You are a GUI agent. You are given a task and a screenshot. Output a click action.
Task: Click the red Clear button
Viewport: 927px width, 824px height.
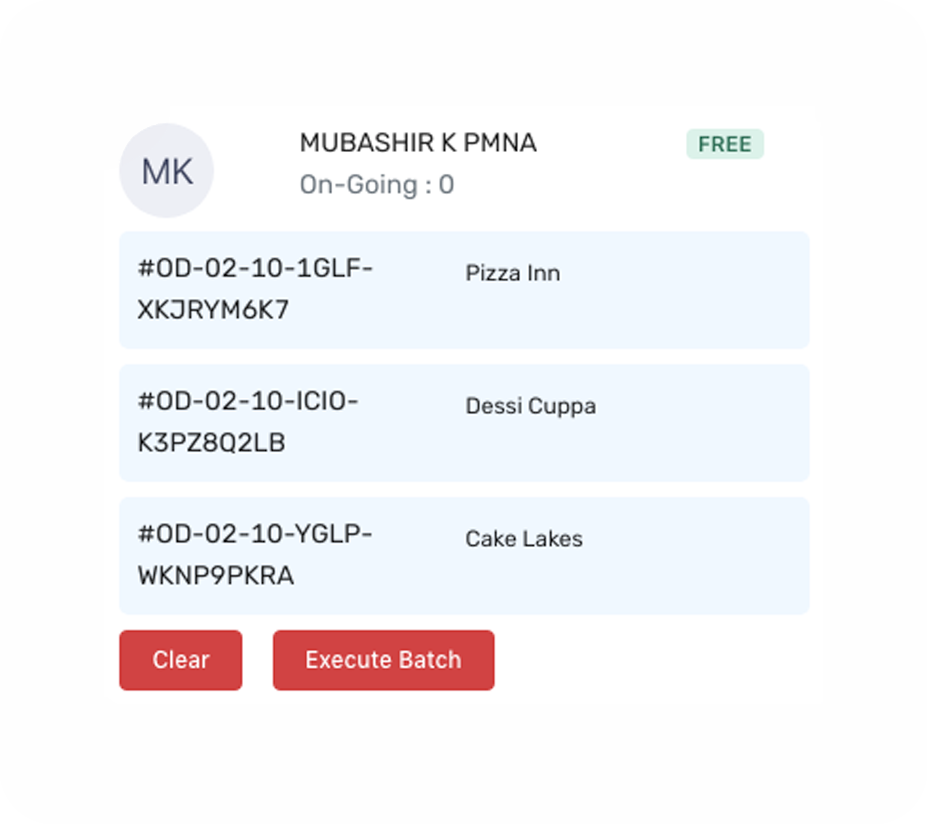(x=180, y=660)
